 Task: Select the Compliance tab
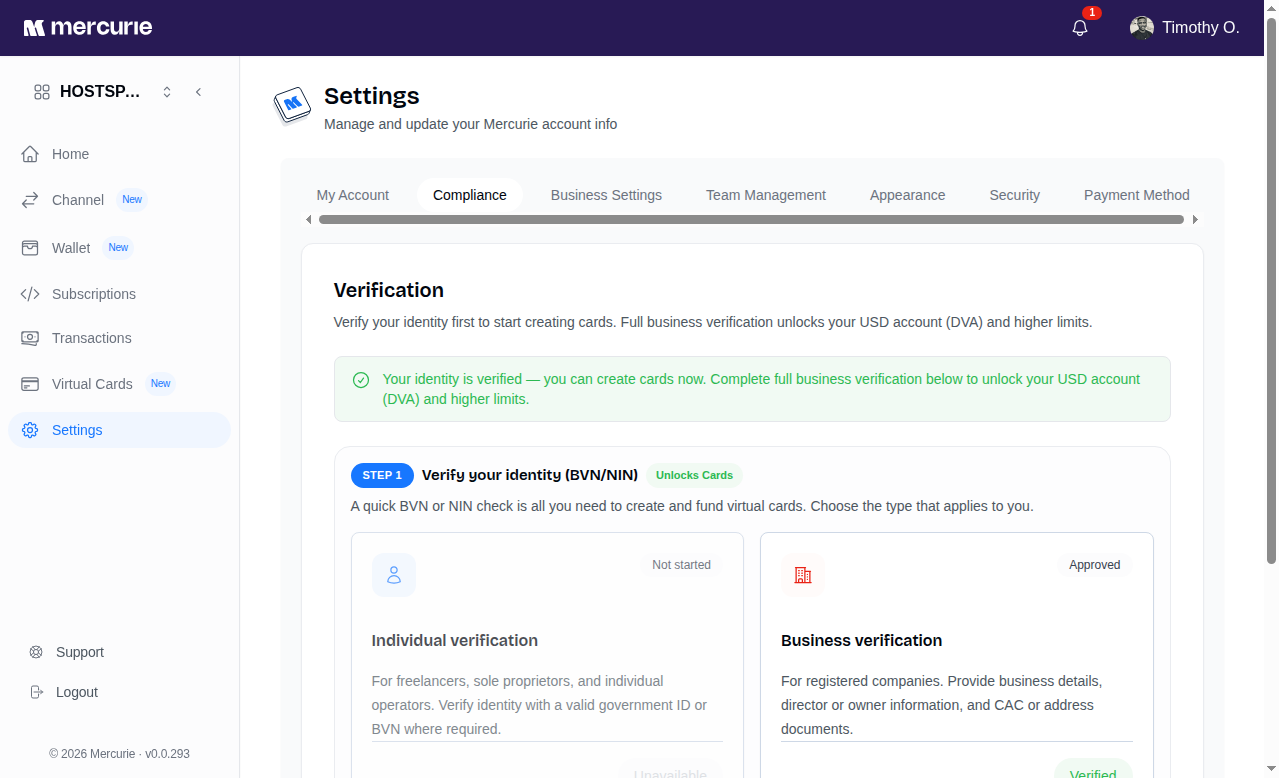[470, 195]
